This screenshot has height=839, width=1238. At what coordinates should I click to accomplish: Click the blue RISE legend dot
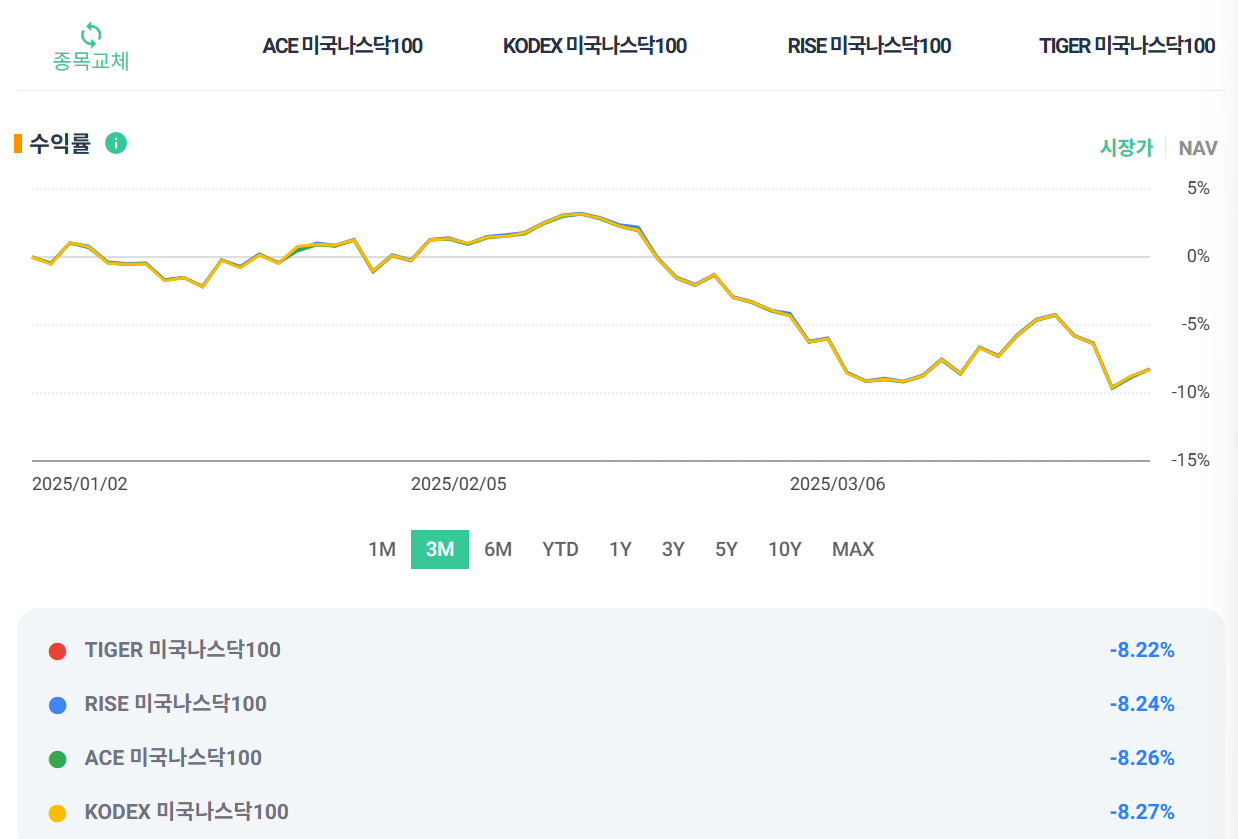pos(57,705)
